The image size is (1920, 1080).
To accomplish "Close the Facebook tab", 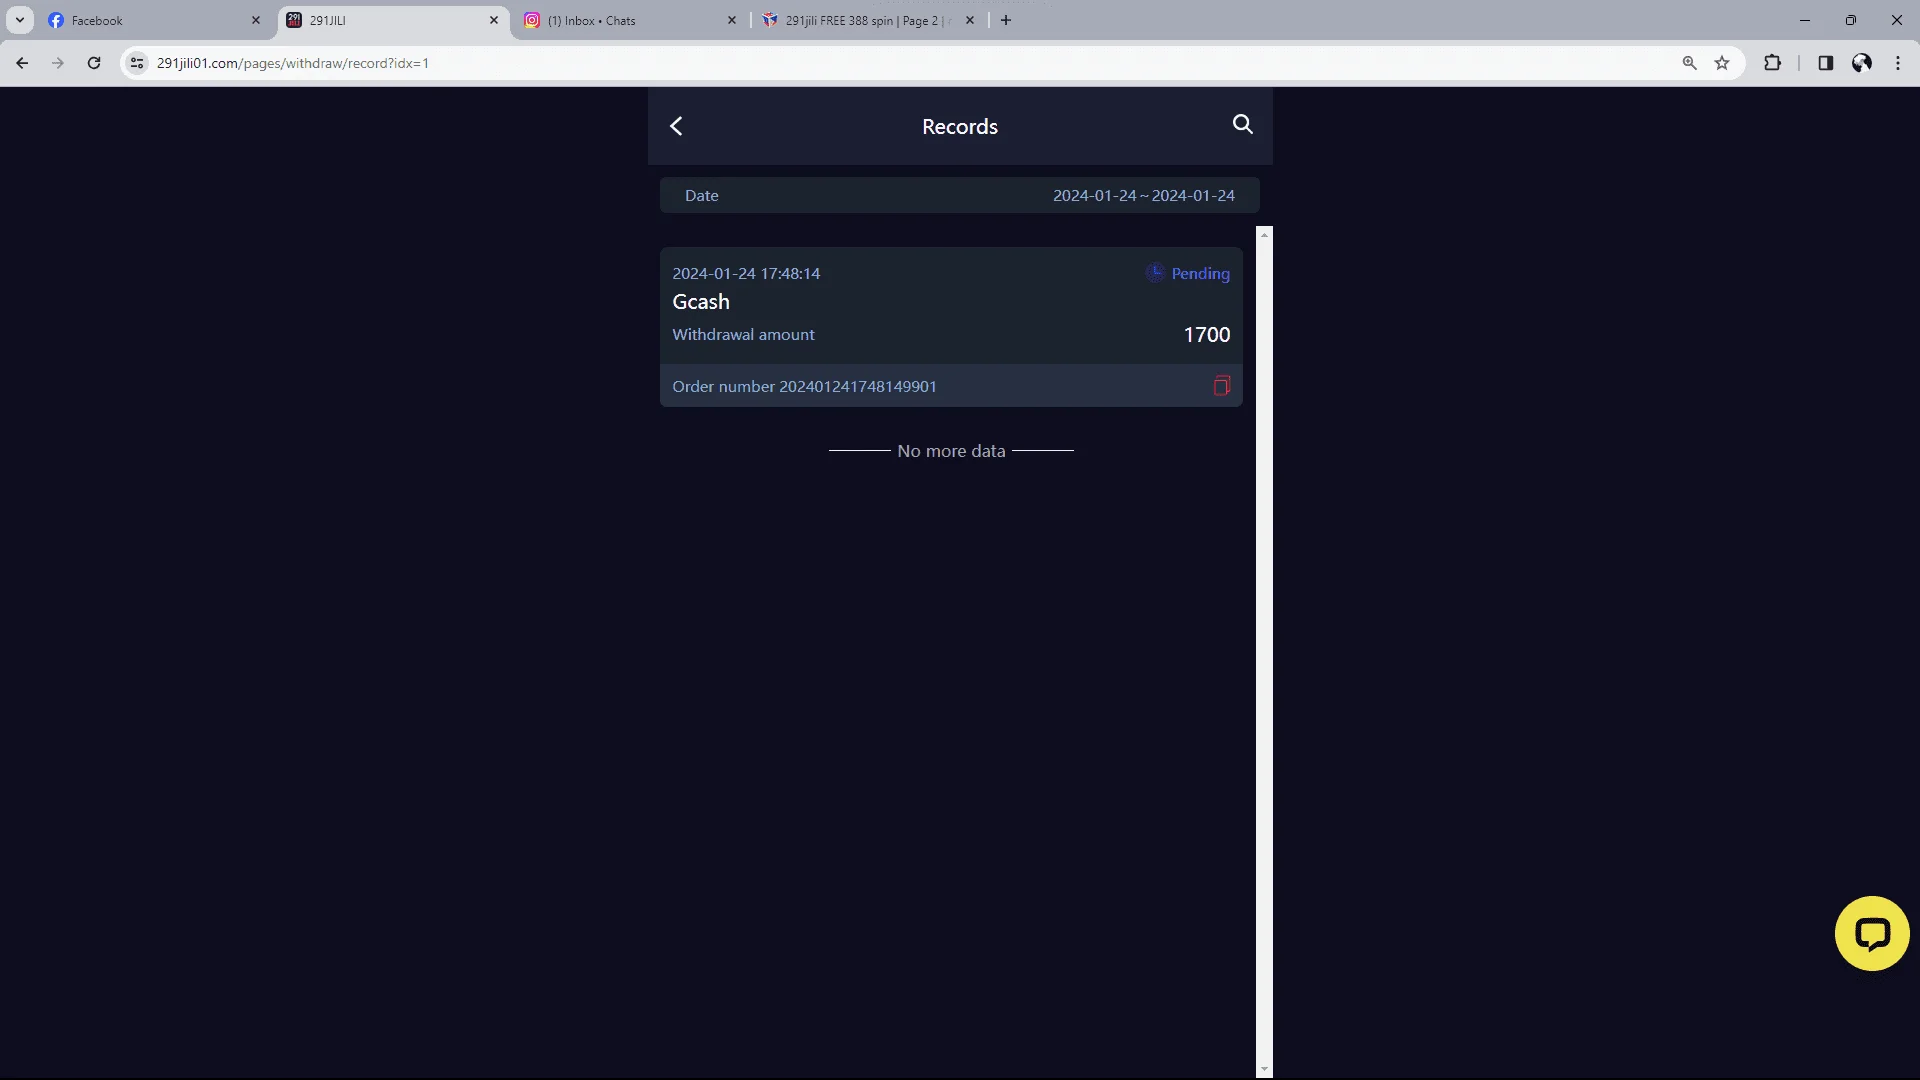I will (256, 20).
